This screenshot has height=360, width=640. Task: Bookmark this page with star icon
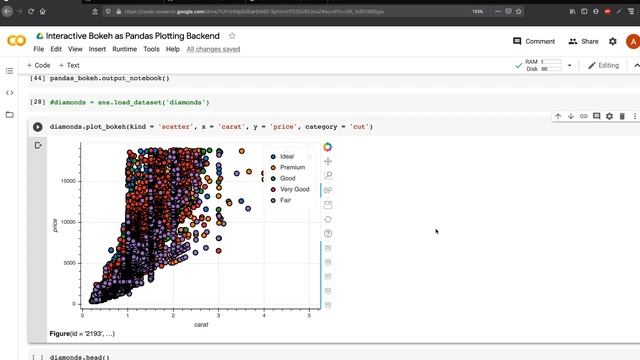pyautogui.click(x=519, y=11)
